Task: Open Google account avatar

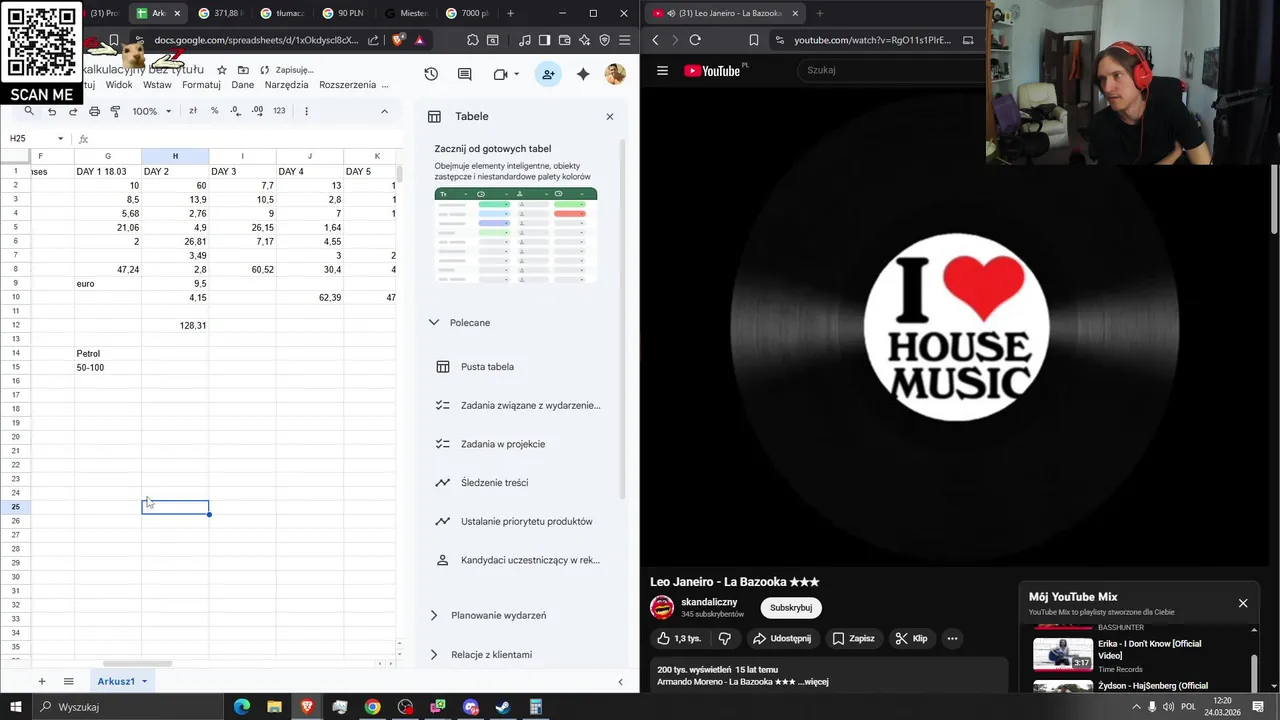Action: 615,74
